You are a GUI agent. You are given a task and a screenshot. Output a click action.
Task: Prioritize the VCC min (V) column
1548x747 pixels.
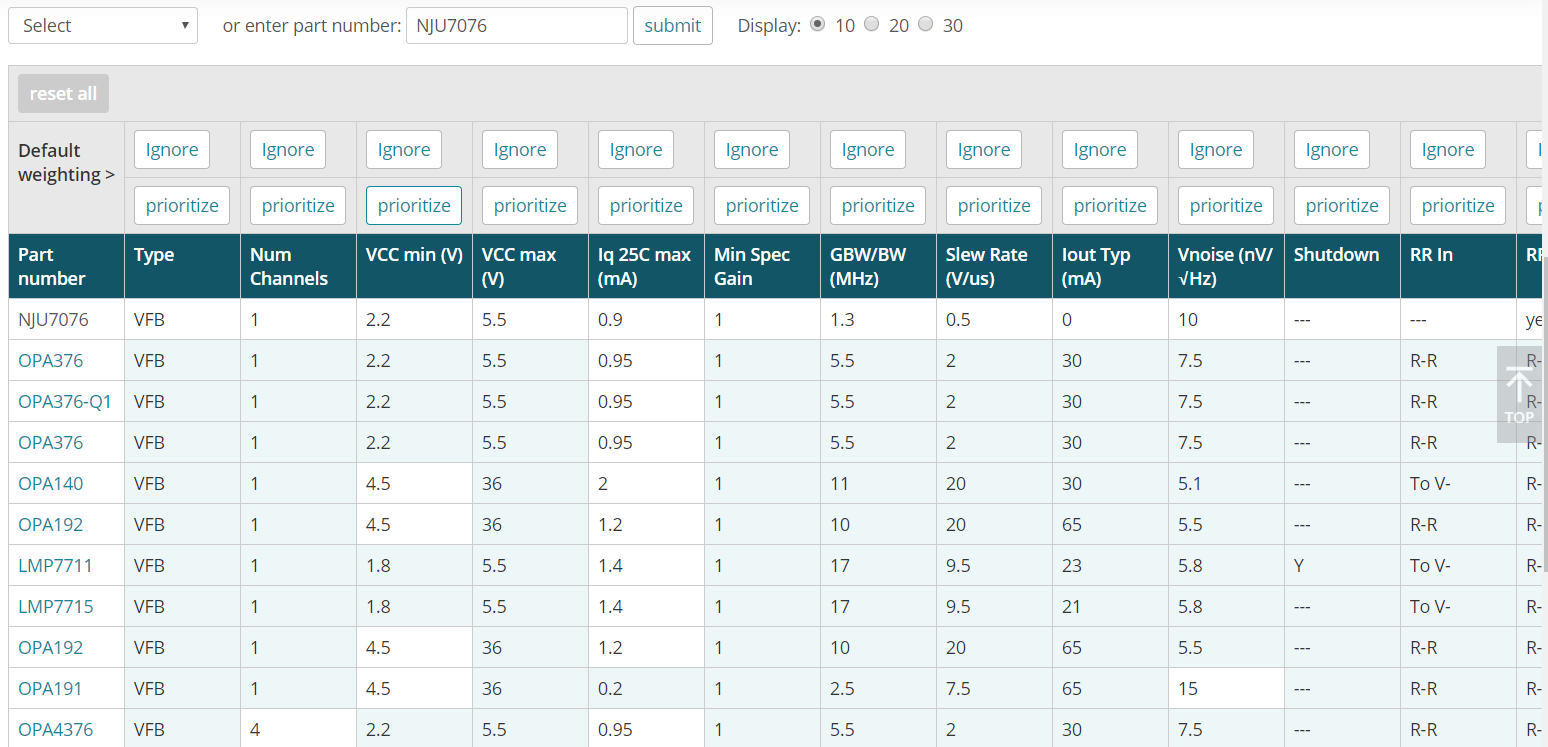point(414,206)
